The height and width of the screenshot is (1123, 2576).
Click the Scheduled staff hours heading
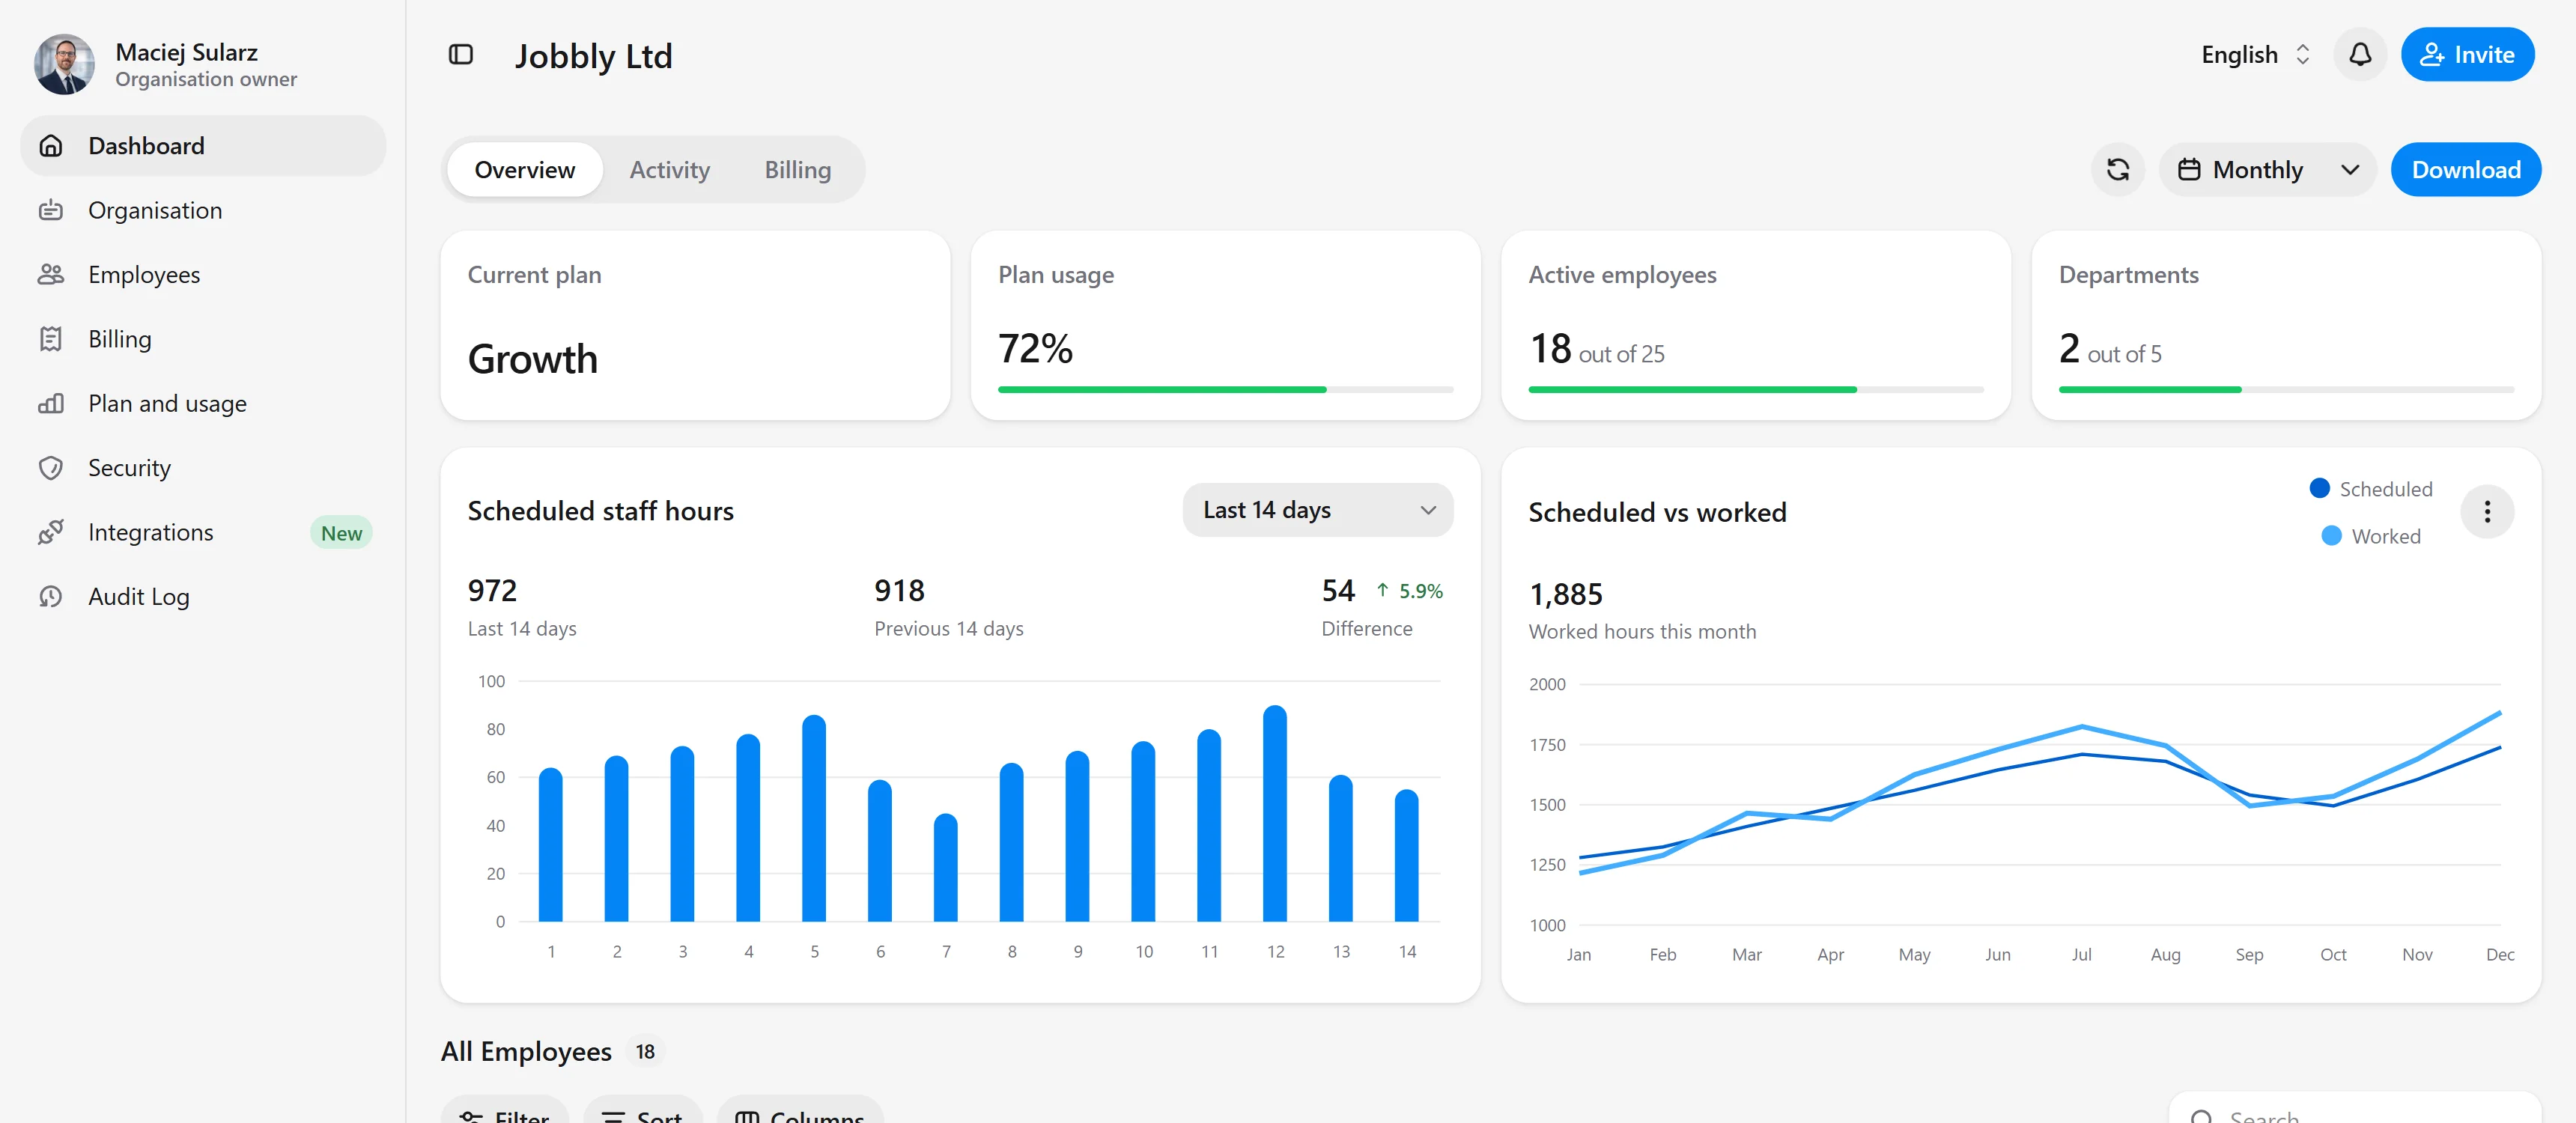tap(600, 511)
